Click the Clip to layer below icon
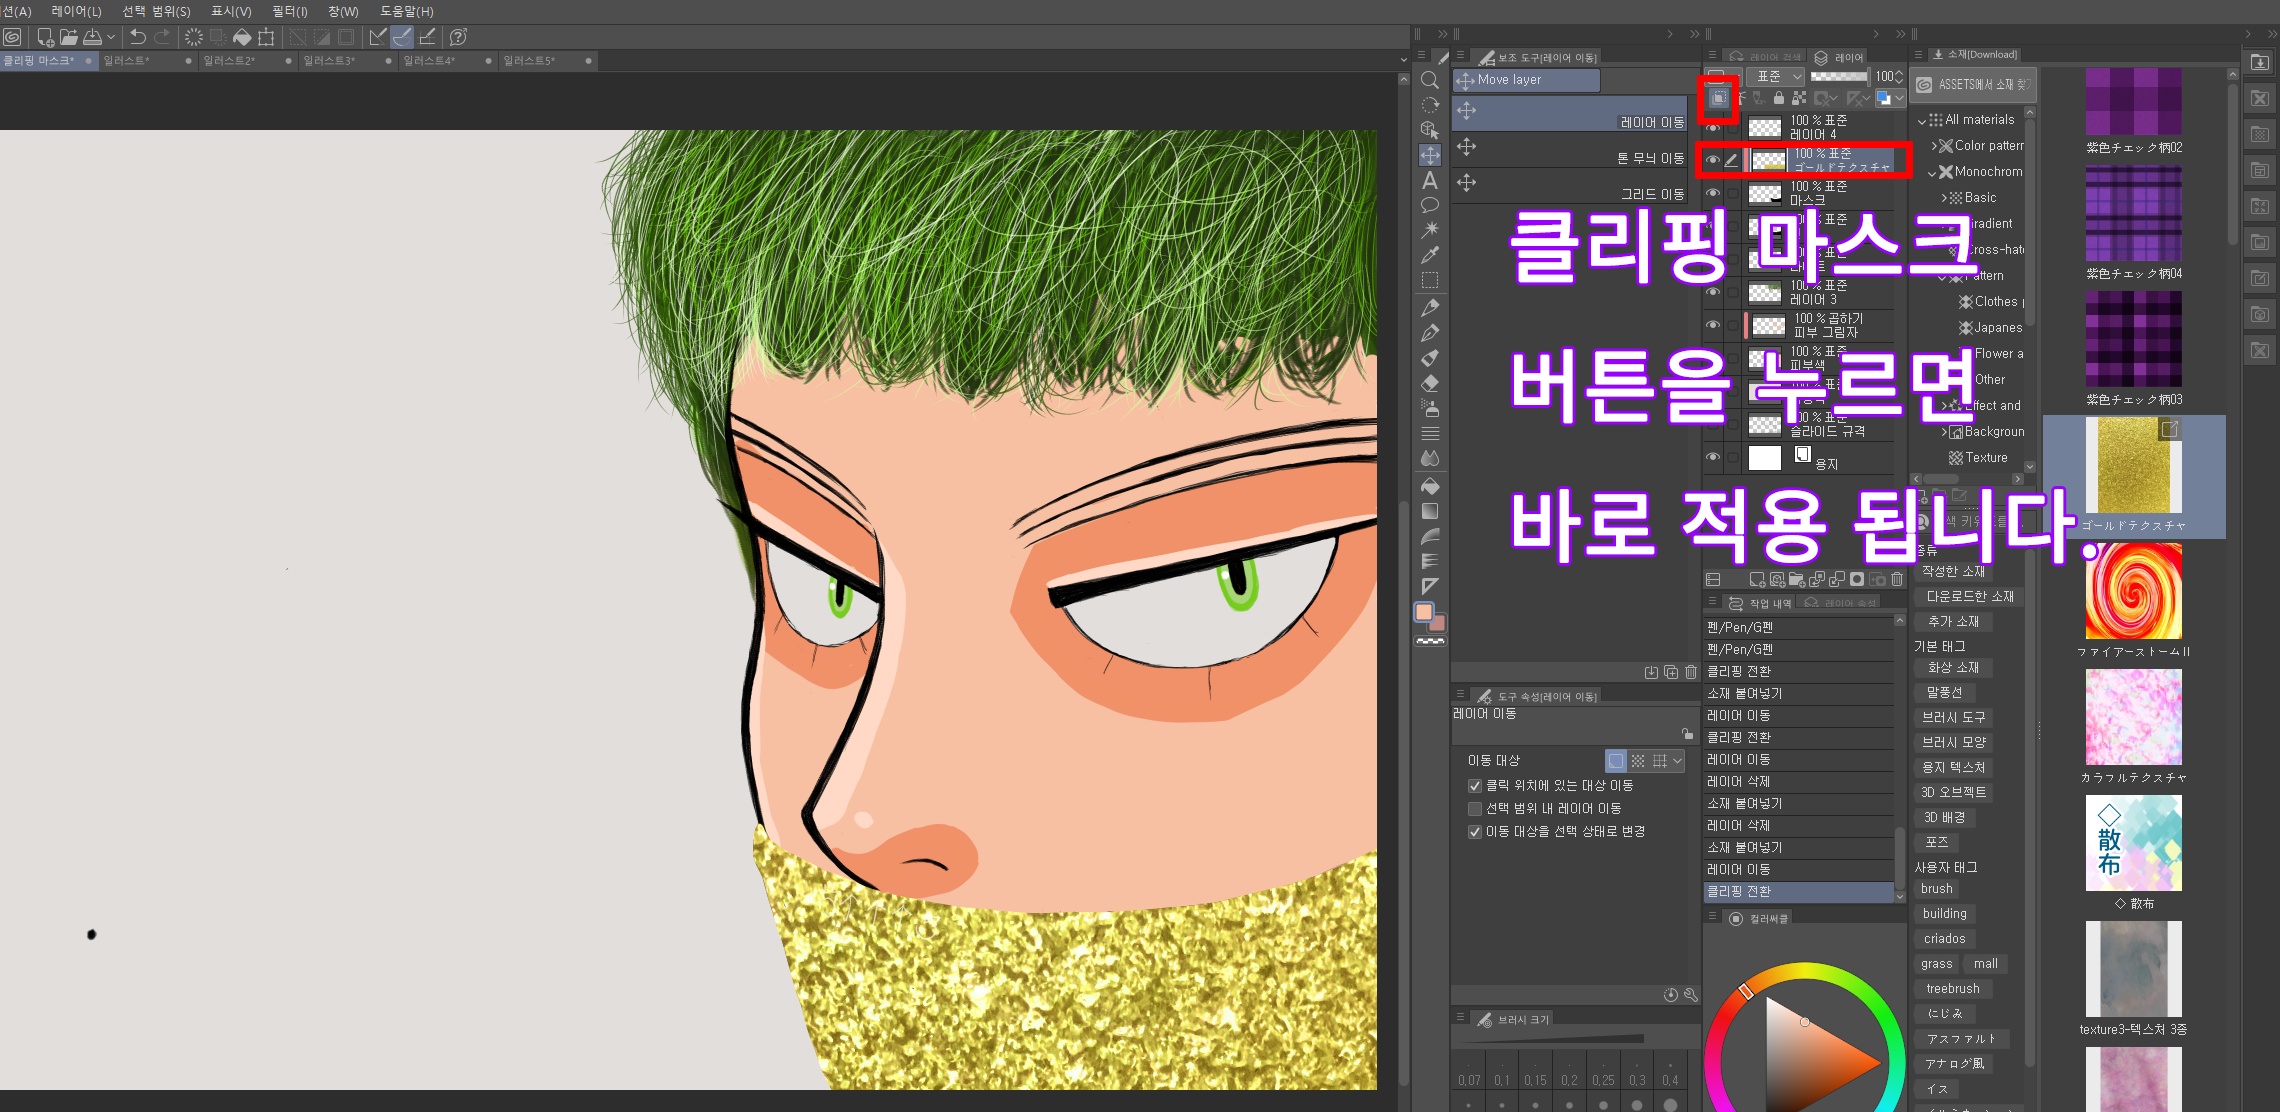Viewport: 2280px width, 1112px height. pyautogui.click(x=1718, y=98)
